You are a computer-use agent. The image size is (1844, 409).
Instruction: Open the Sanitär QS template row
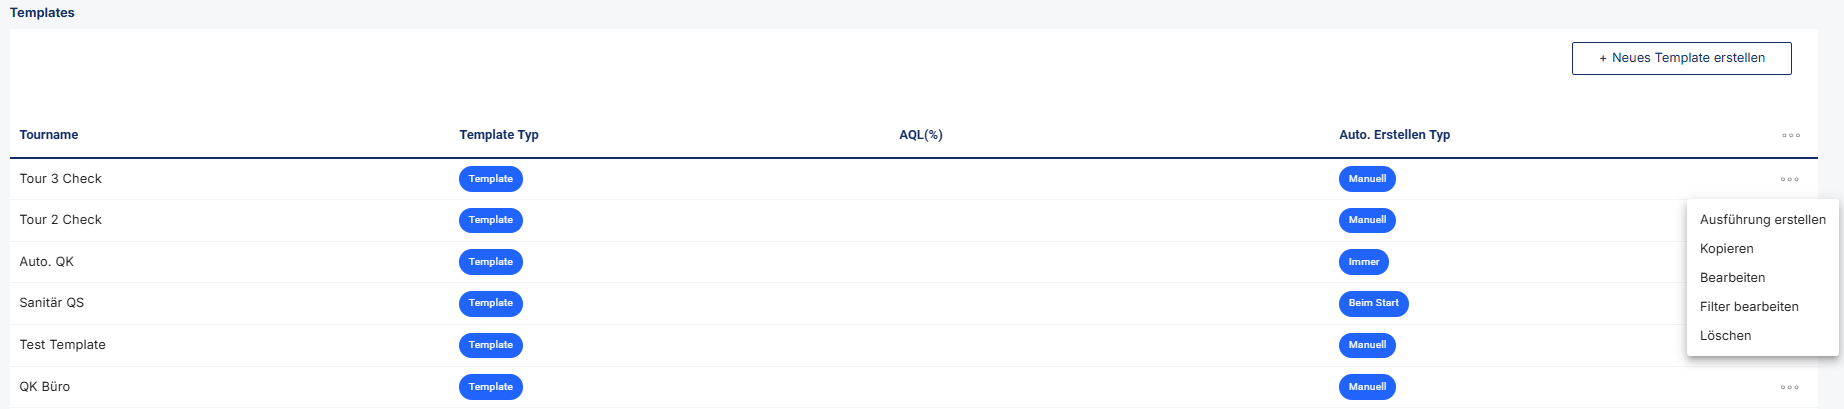[913, 303]
